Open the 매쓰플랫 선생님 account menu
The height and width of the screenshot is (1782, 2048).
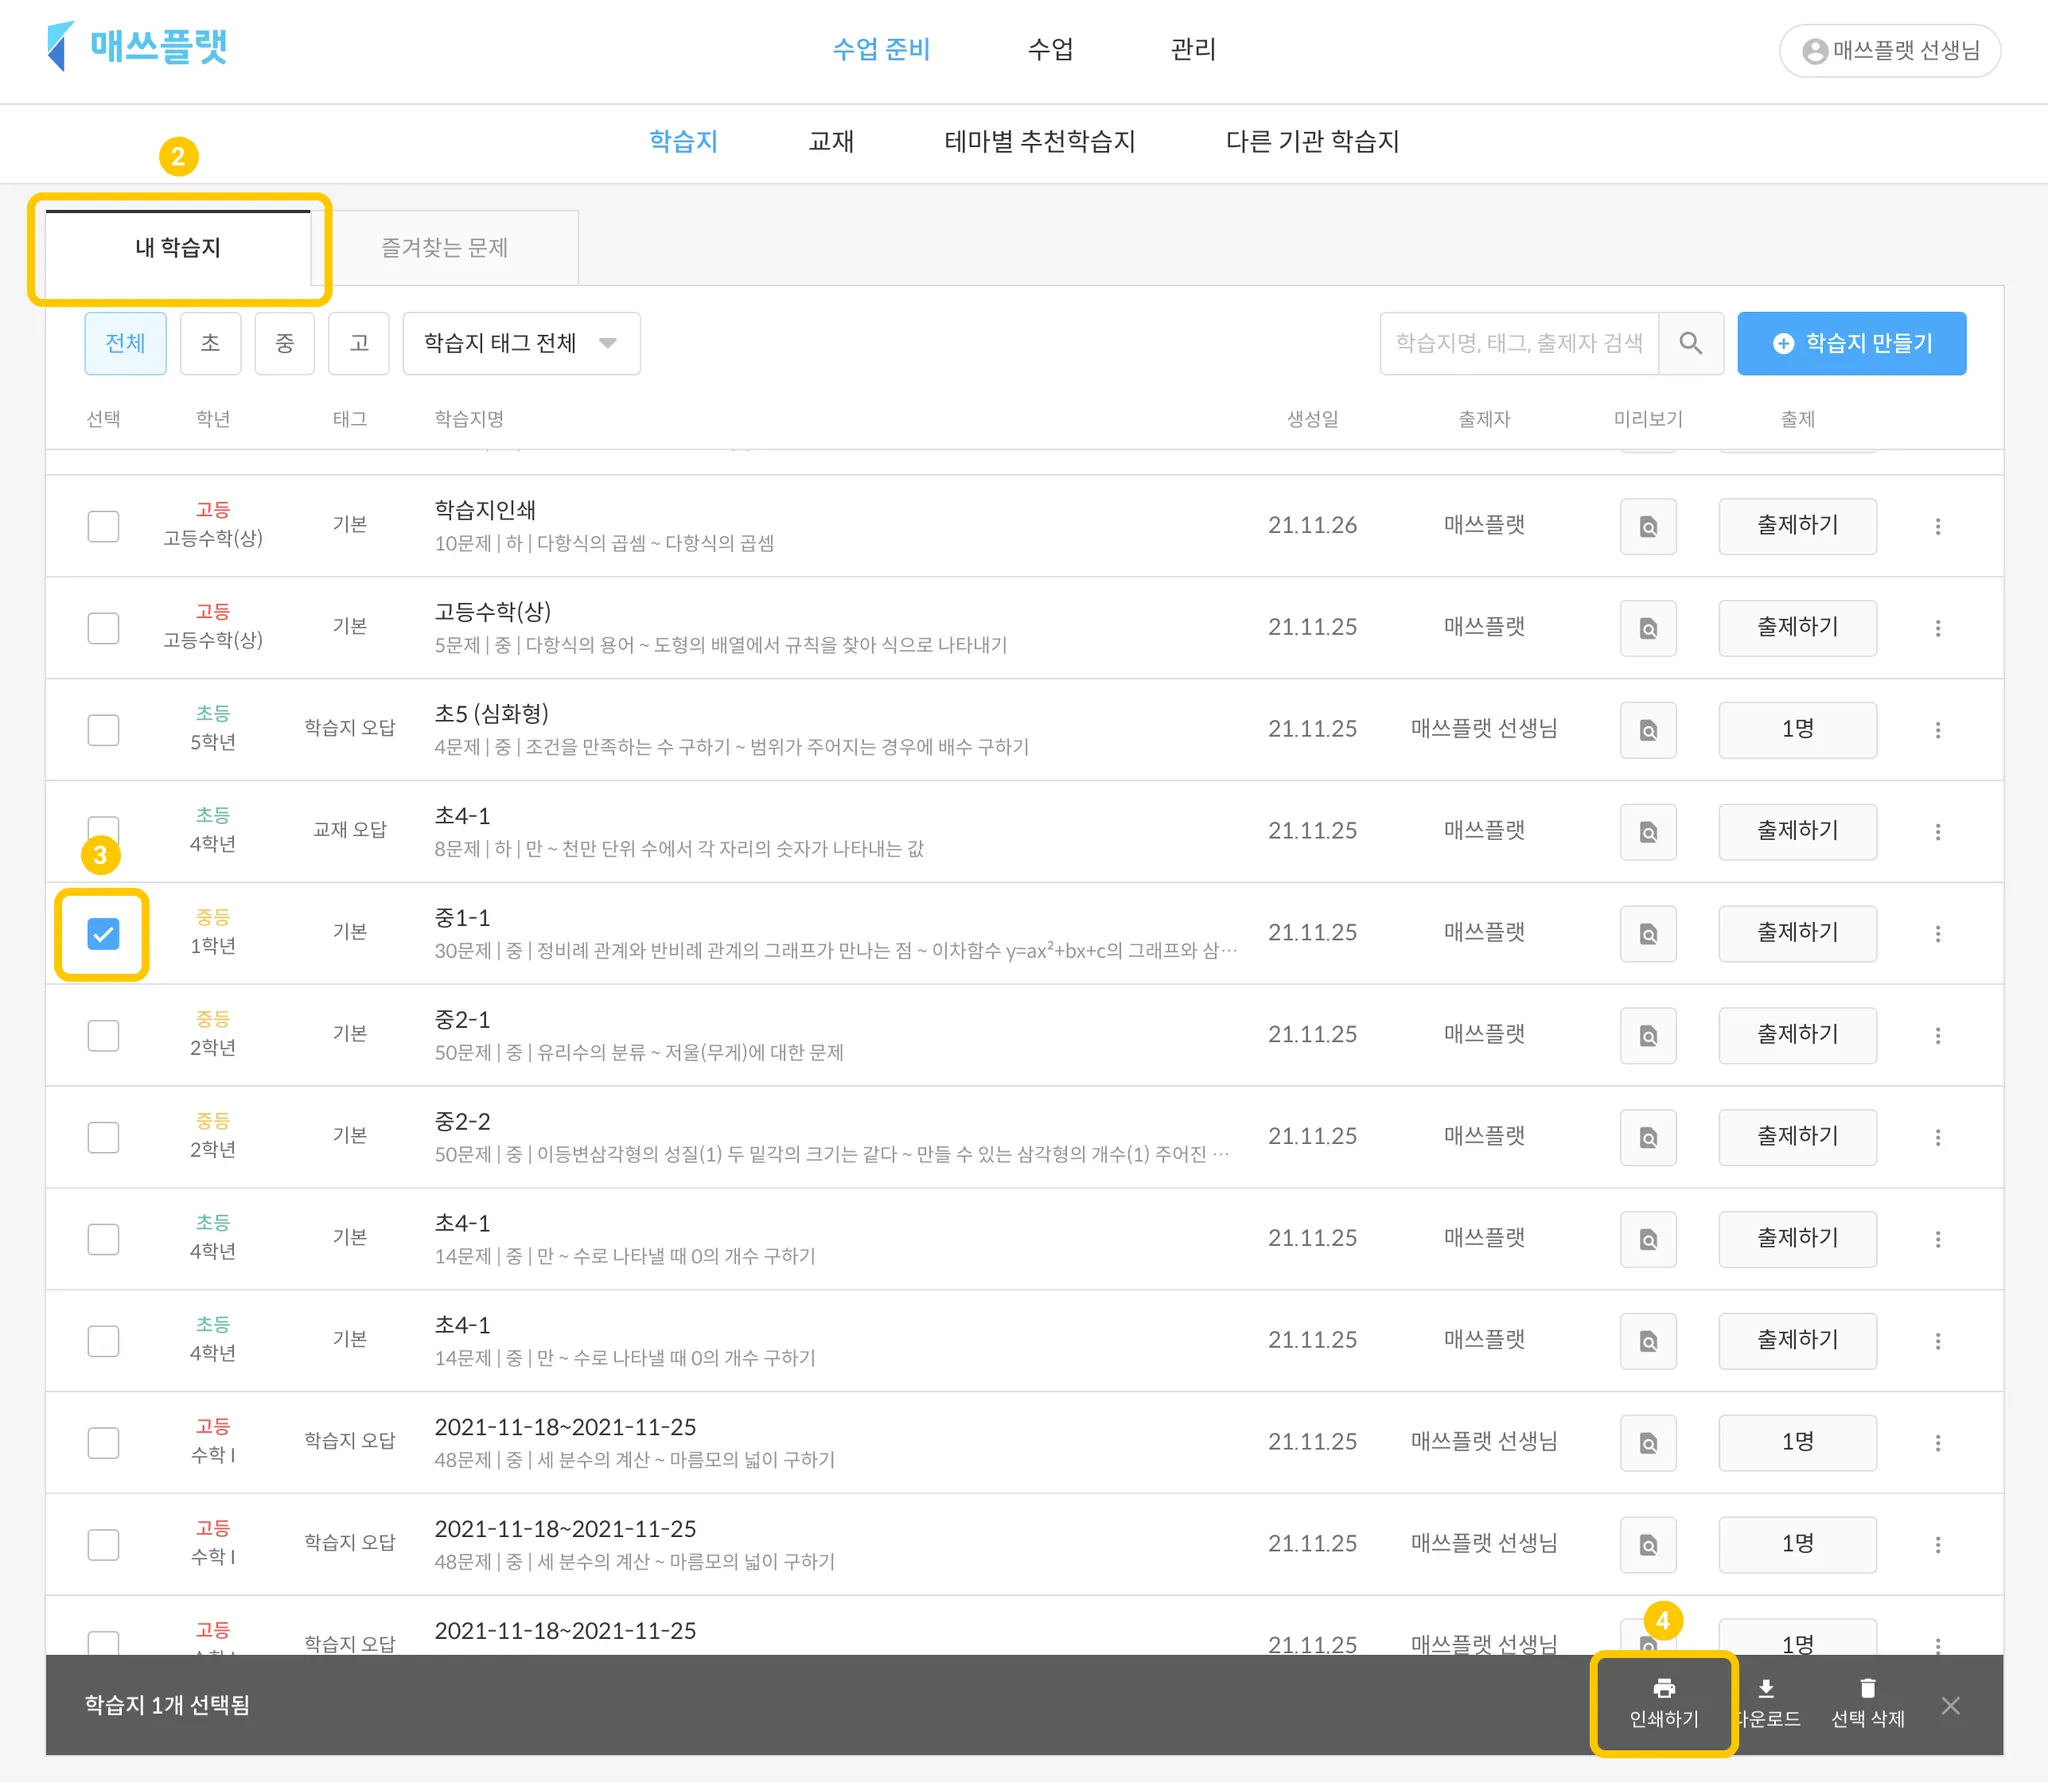1889,50
